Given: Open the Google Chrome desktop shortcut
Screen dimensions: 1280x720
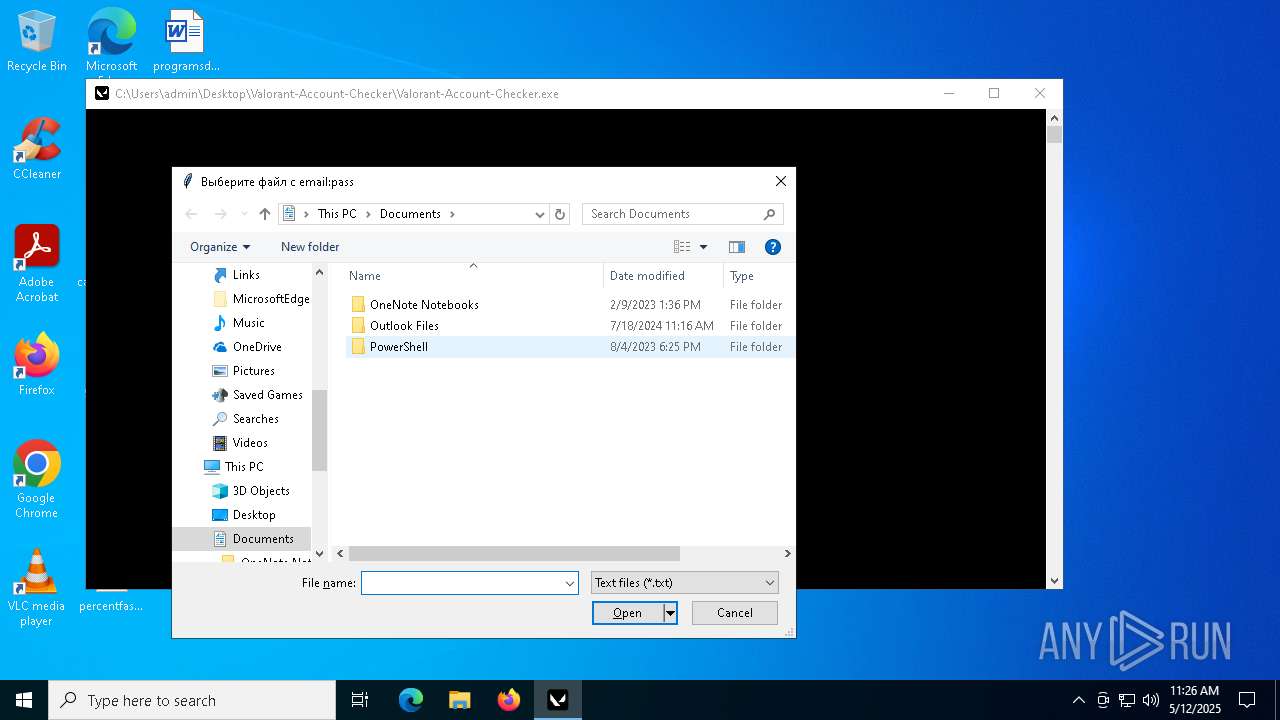Looking at the screenshot, I should tap(37, 480).
